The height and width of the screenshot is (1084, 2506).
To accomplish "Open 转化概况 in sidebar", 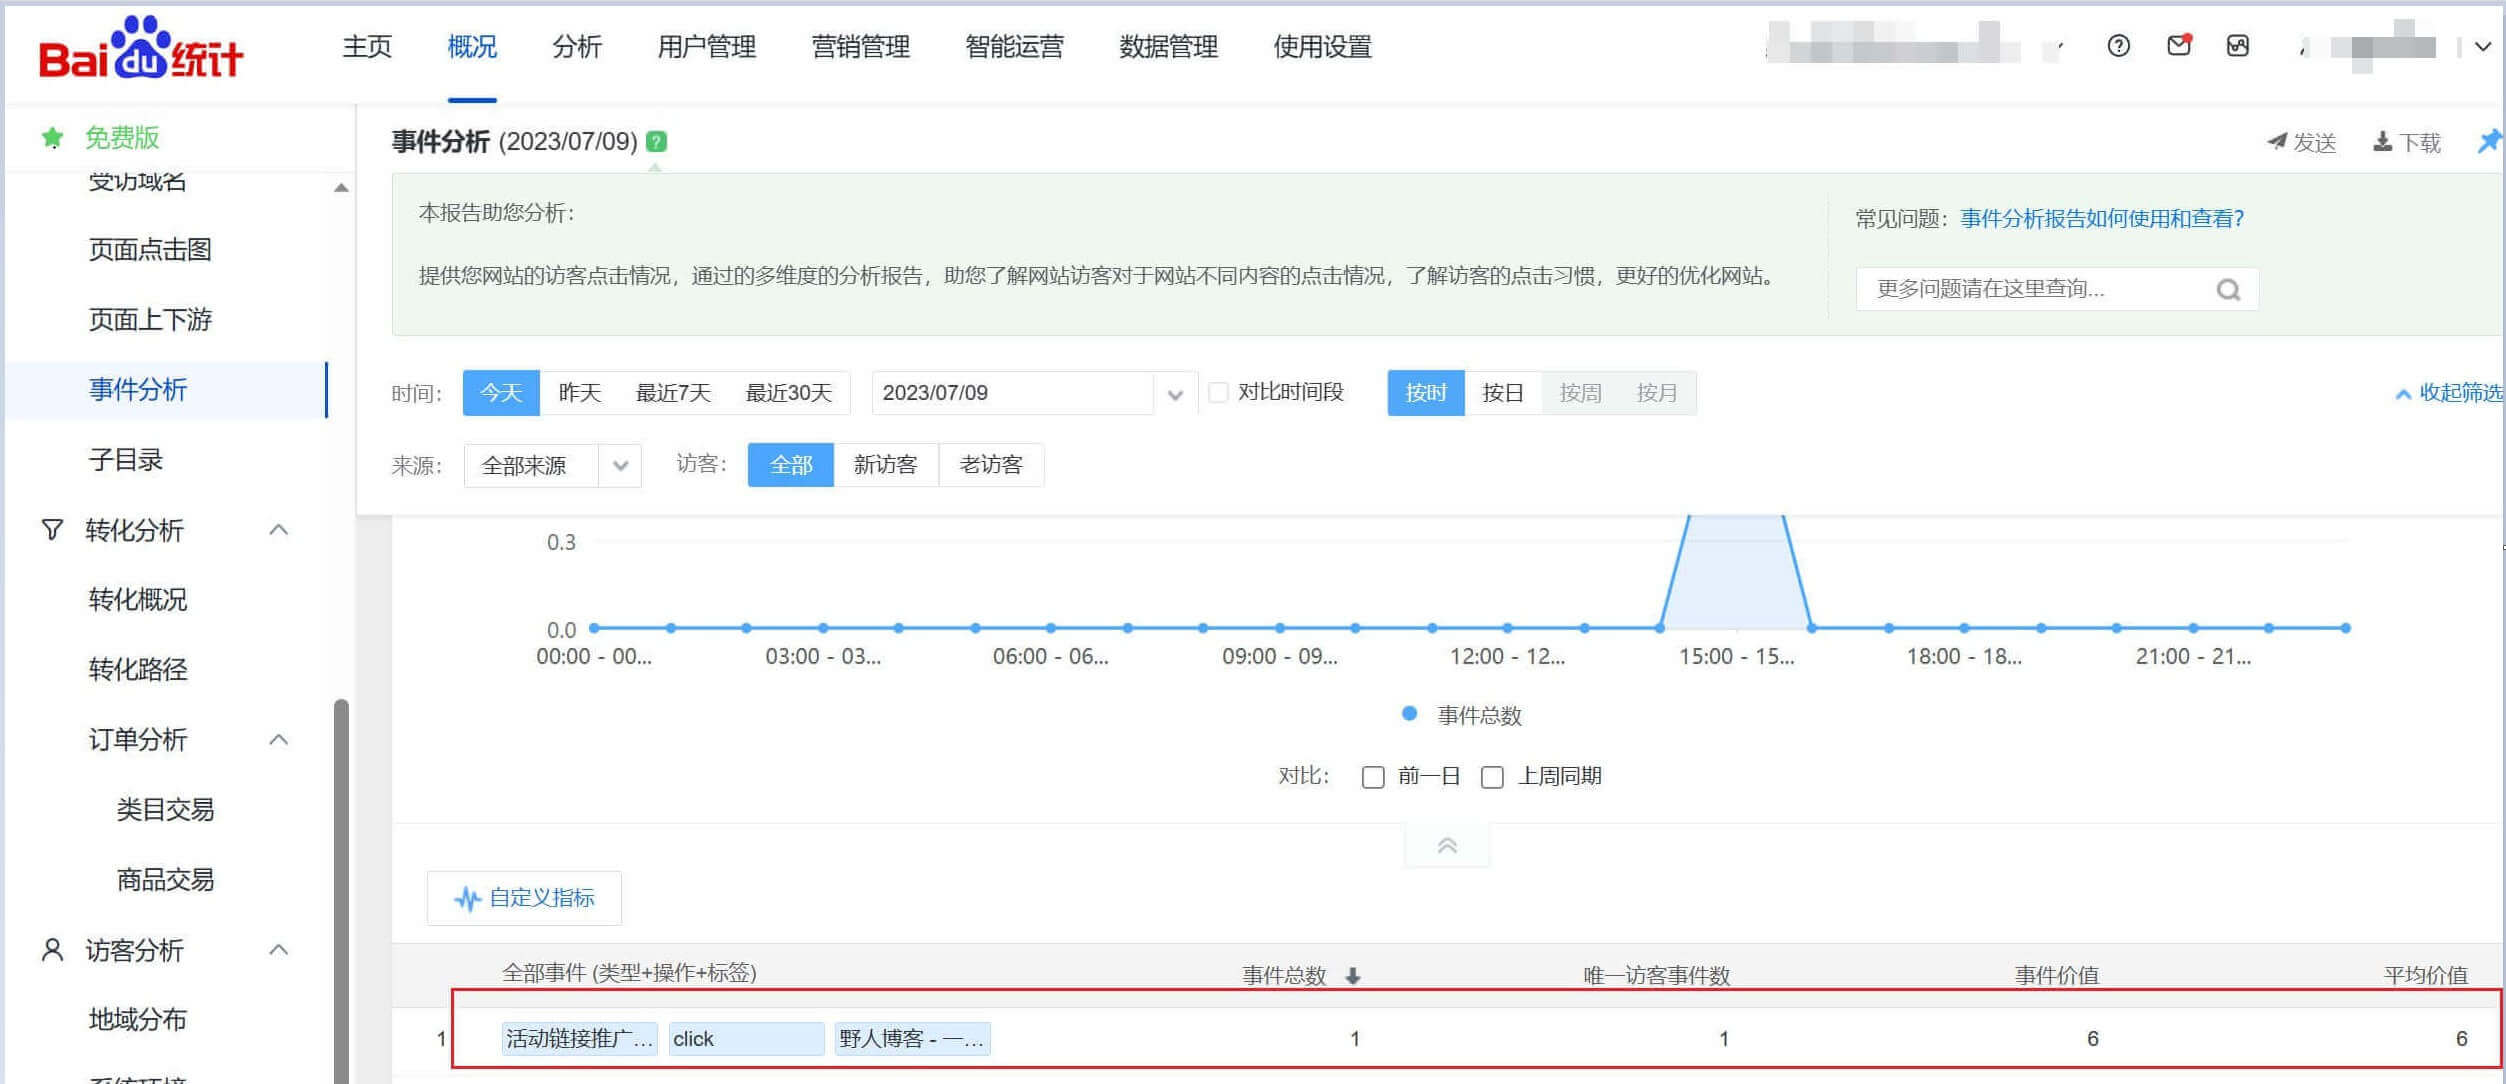I will click(x=138, y=599).
